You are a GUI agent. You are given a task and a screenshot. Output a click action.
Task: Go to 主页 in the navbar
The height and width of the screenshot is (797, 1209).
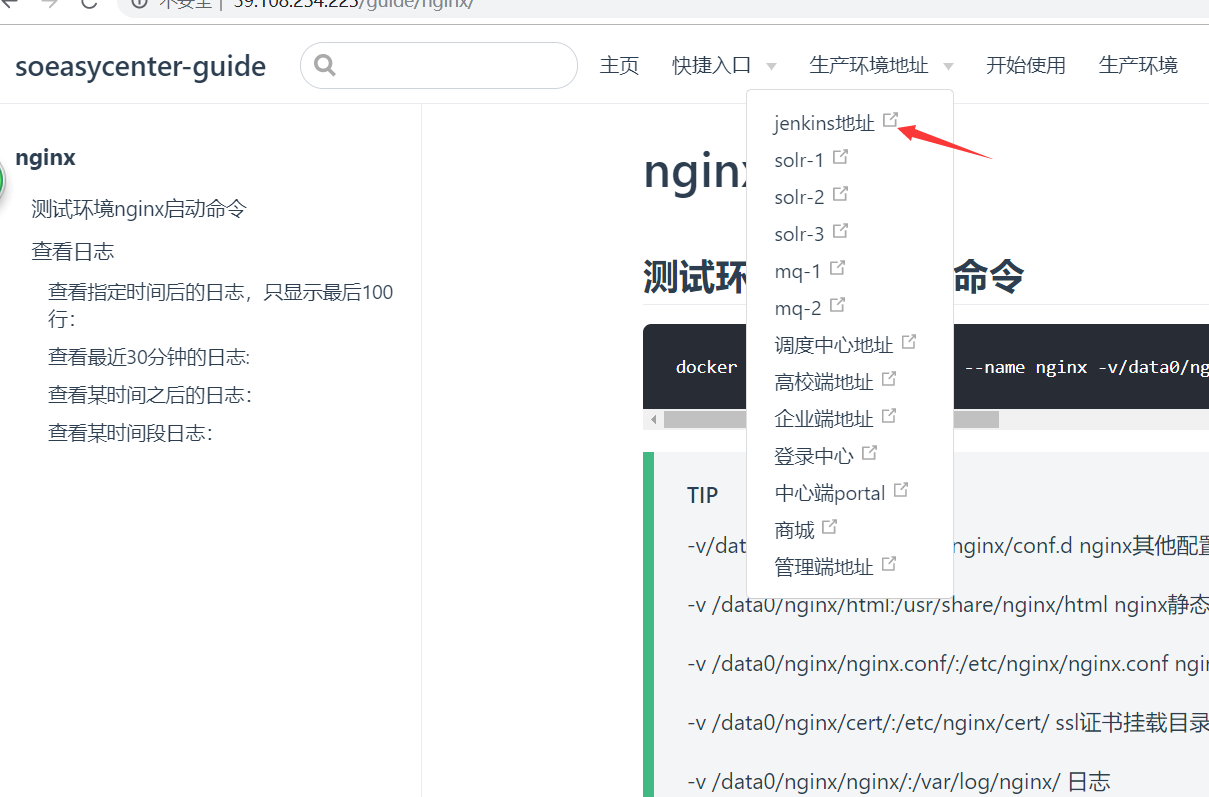pyautogui.click(x=619, y=65)
